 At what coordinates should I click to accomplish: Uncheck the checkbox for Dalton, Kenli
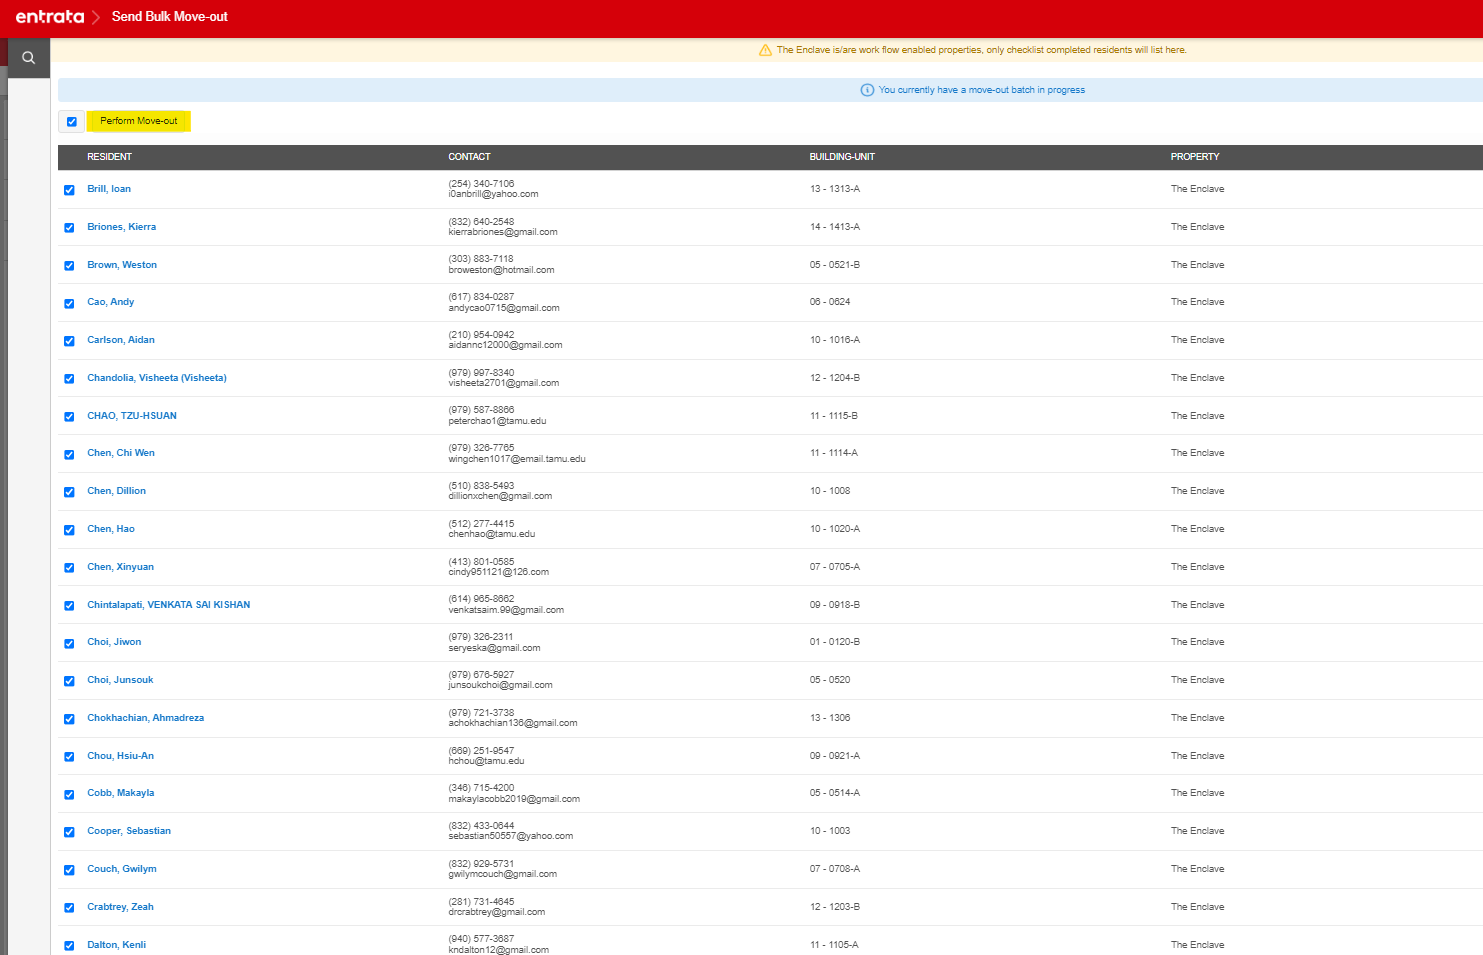(69, 946)
